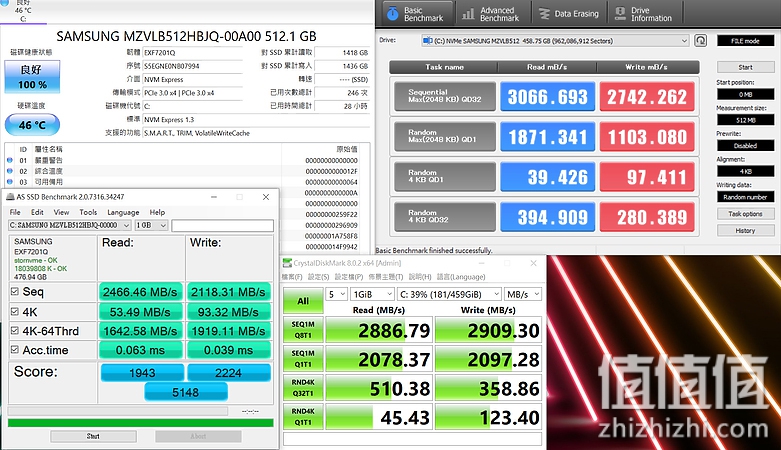Open the 1 GB size dropdown in AS SSD
Screen dimensions: 781x450
[151, 225]
